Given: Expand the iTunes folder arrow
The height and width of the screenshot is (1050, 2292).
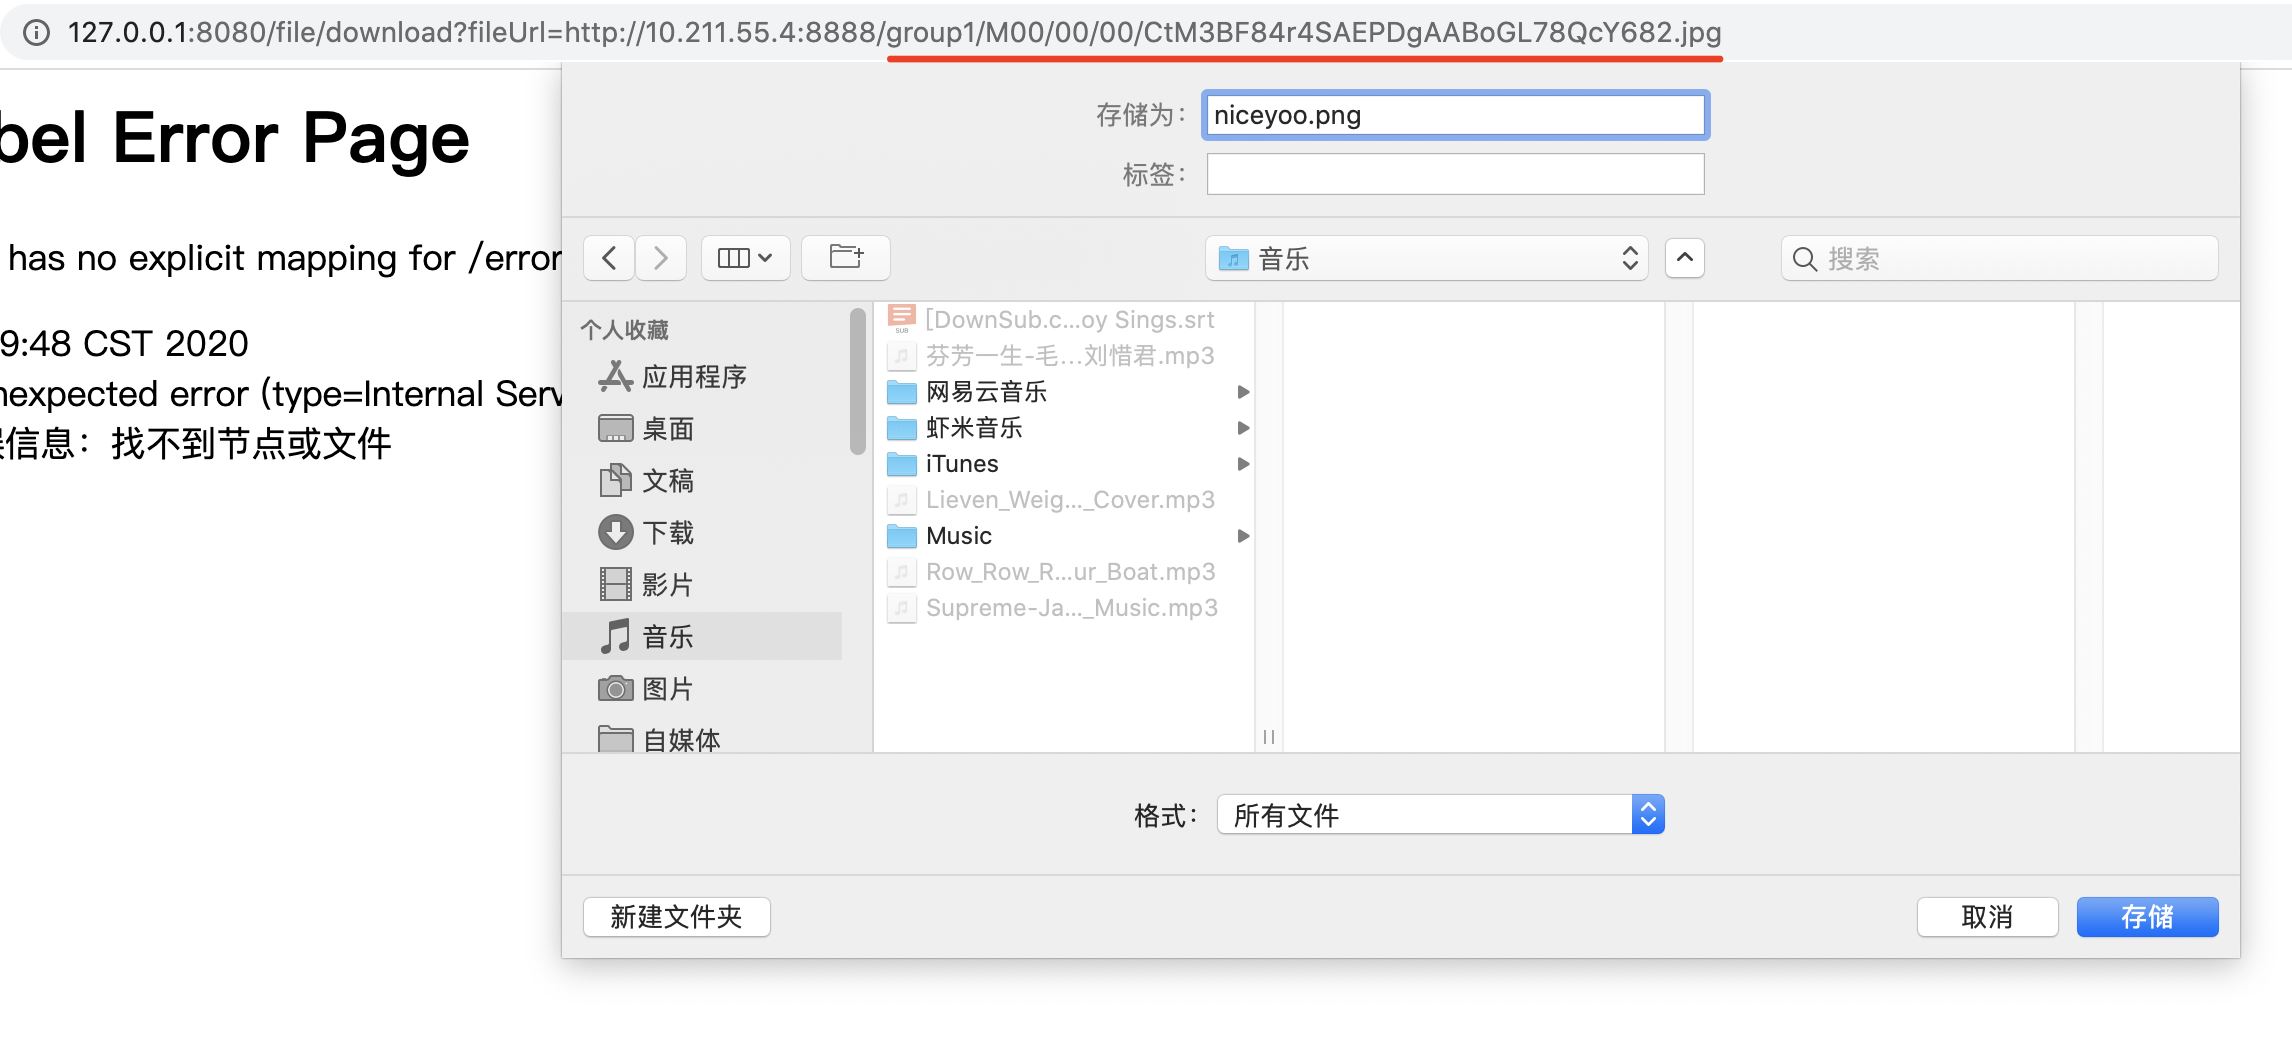Looking at the screenshot, I should [x=1243, y=464].
